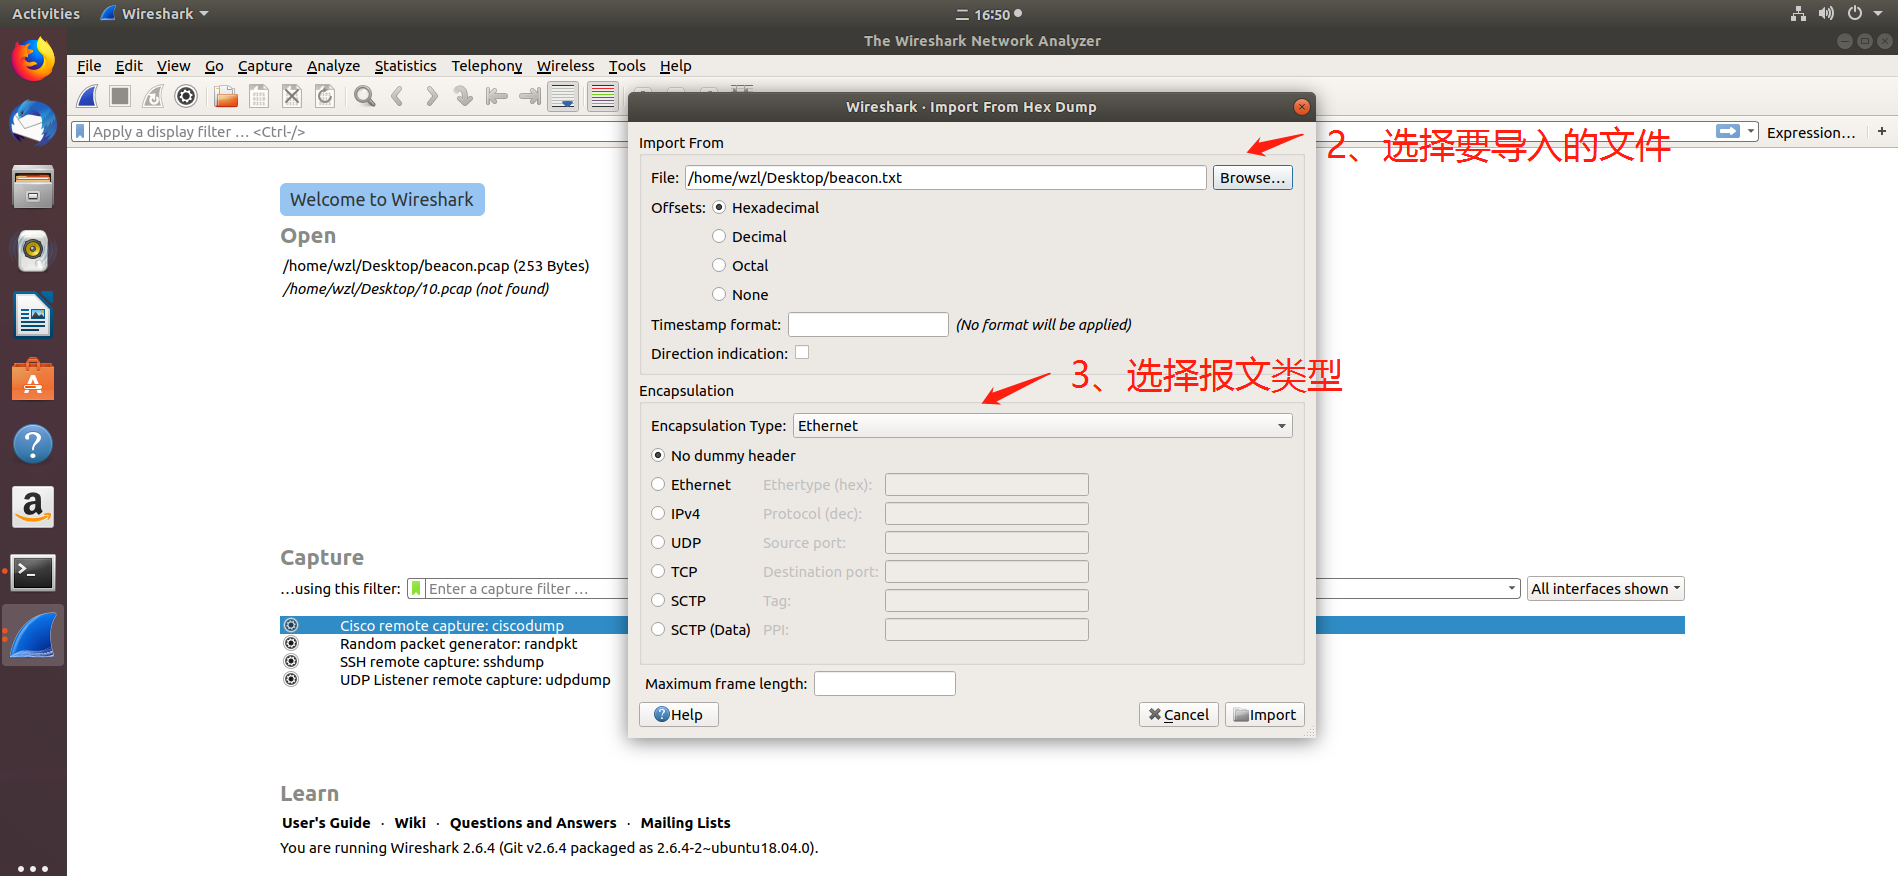Screen dimensions: 1898x876
Task: Open capture options gear icon
Action: [186, 96]
